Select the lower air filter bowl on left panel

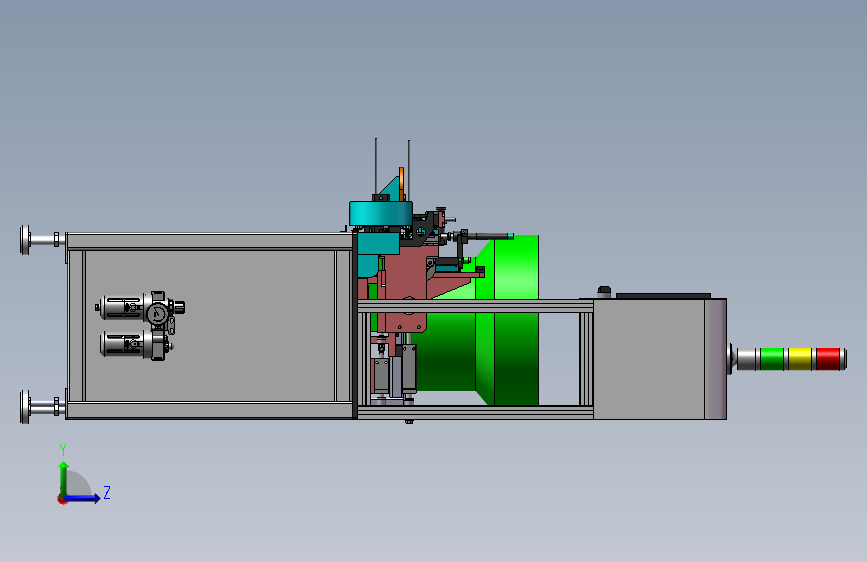[122, 344]
